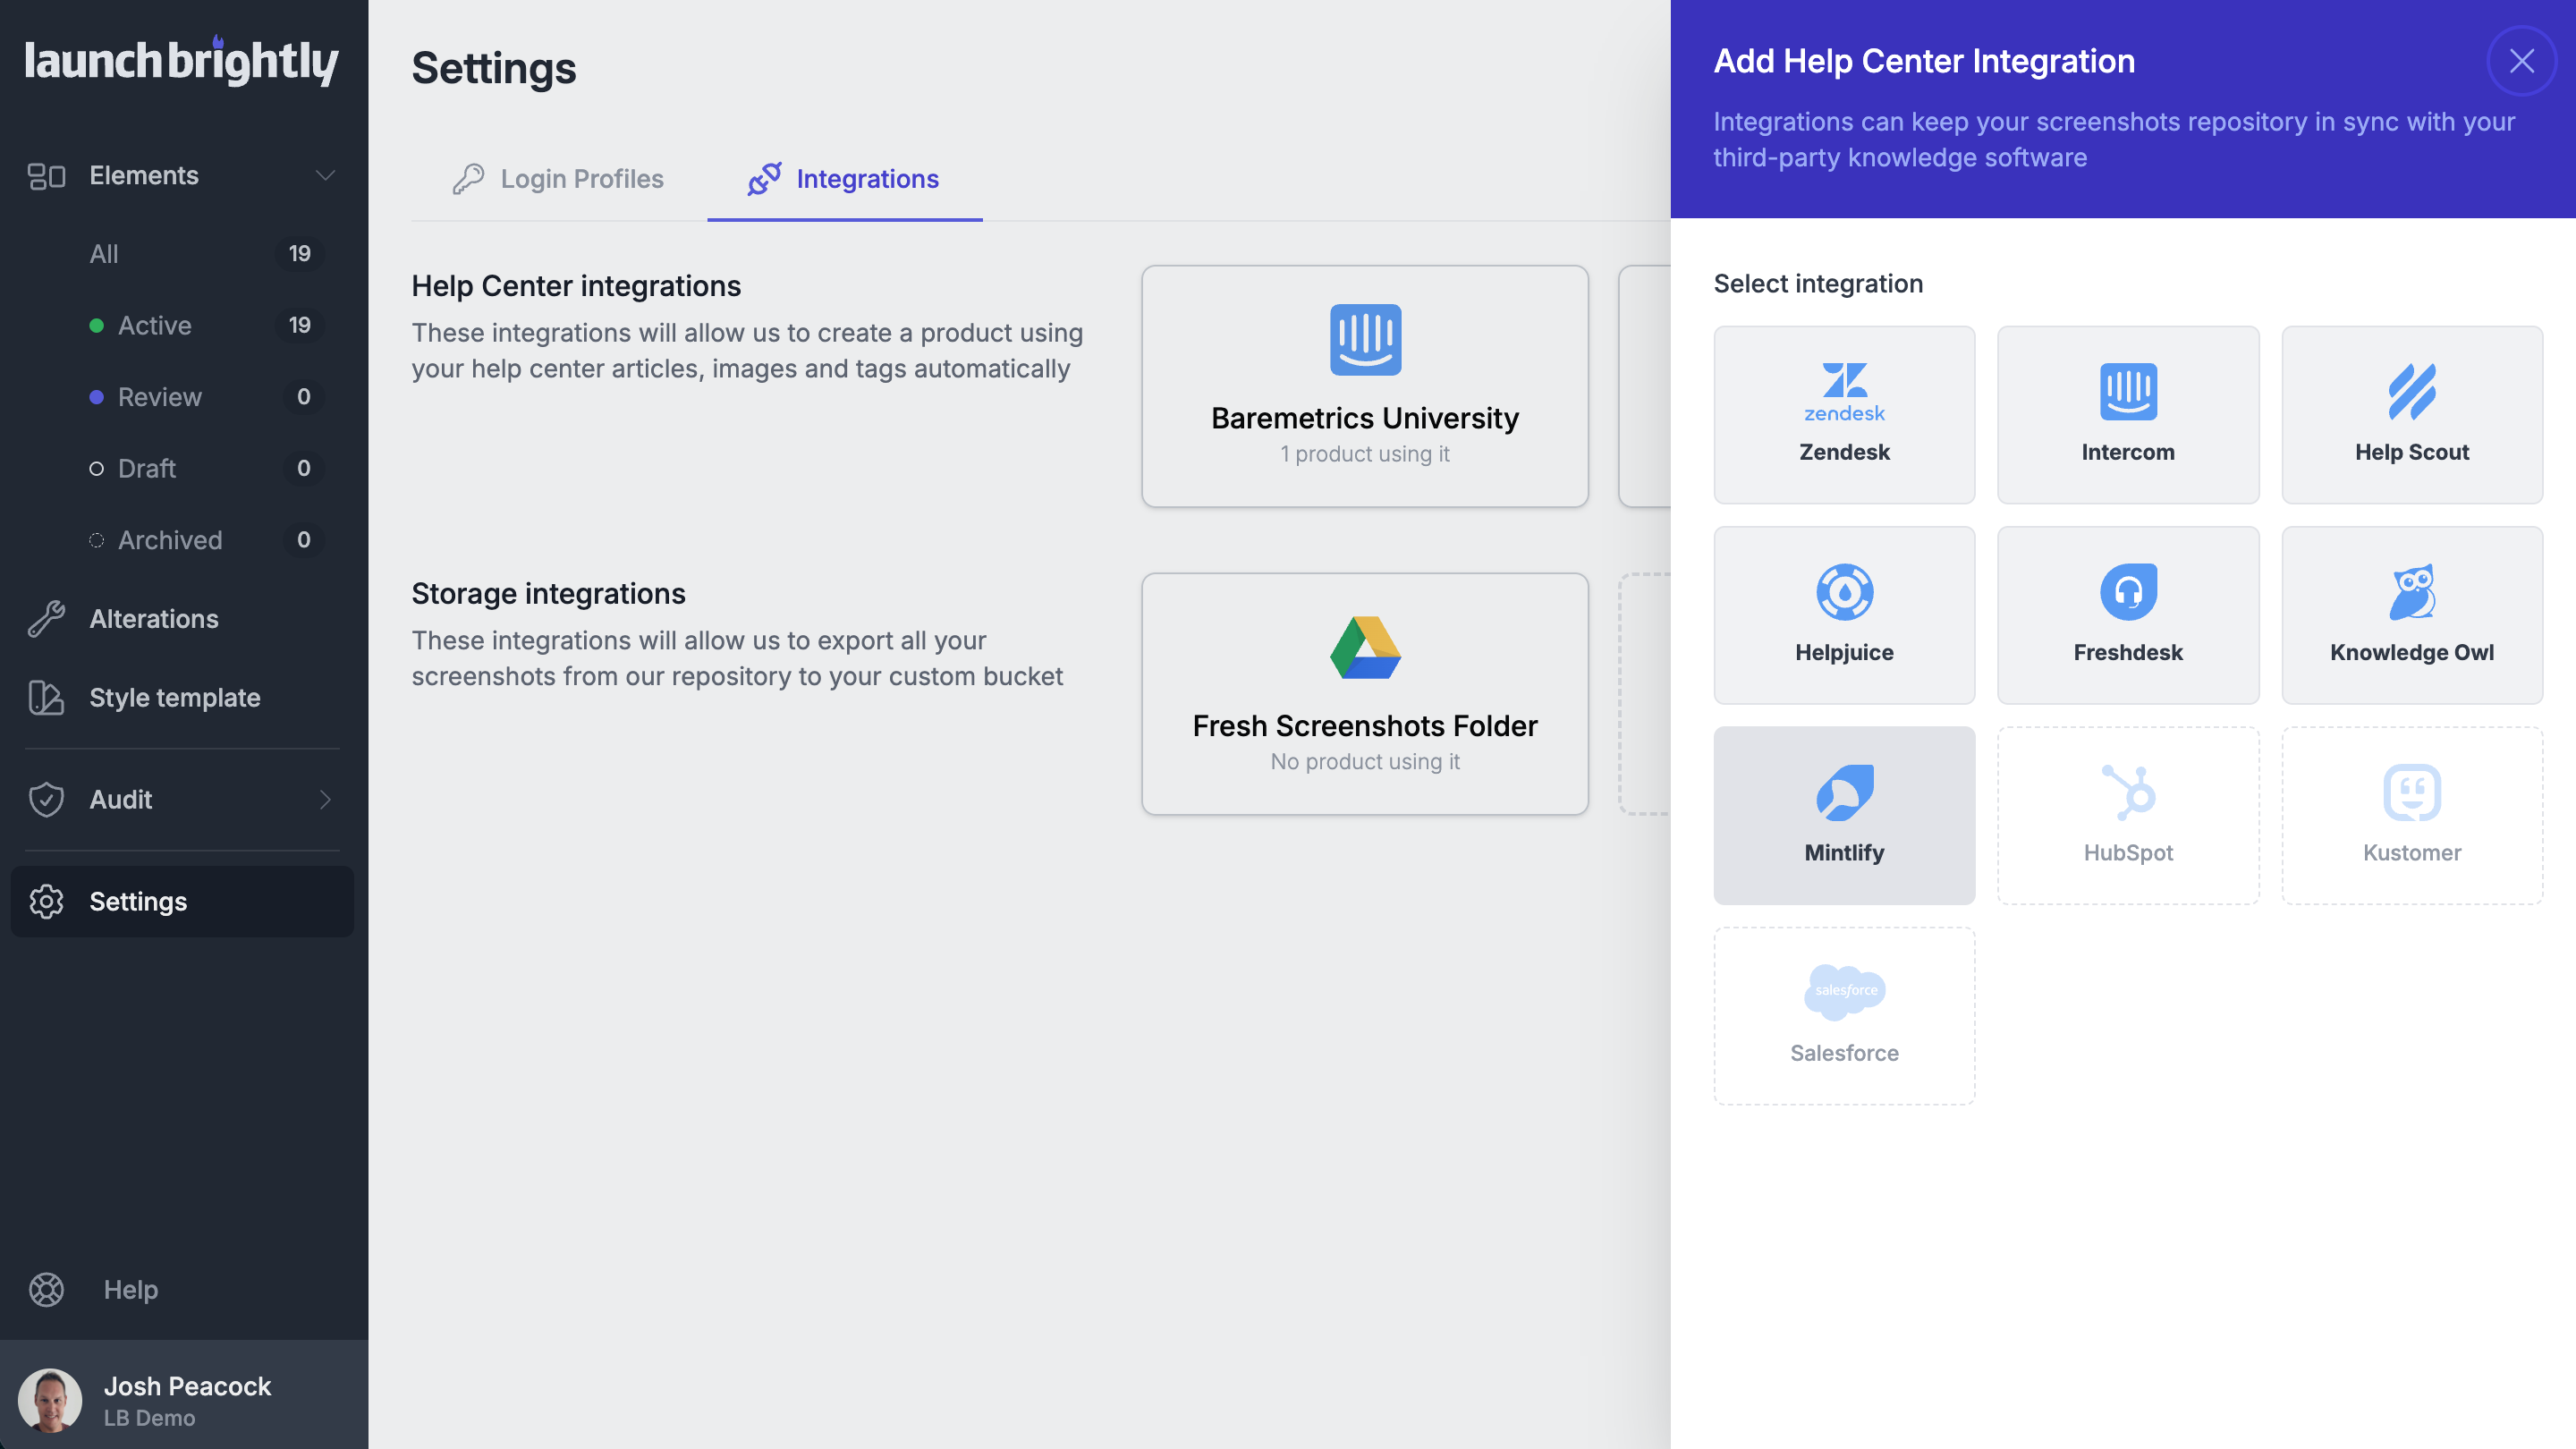The height and width of the screenshot is (1449, 2576).
Task: Click the Archived dotted circle status marker
Action: pyautogui.click(x=96, y=540)
